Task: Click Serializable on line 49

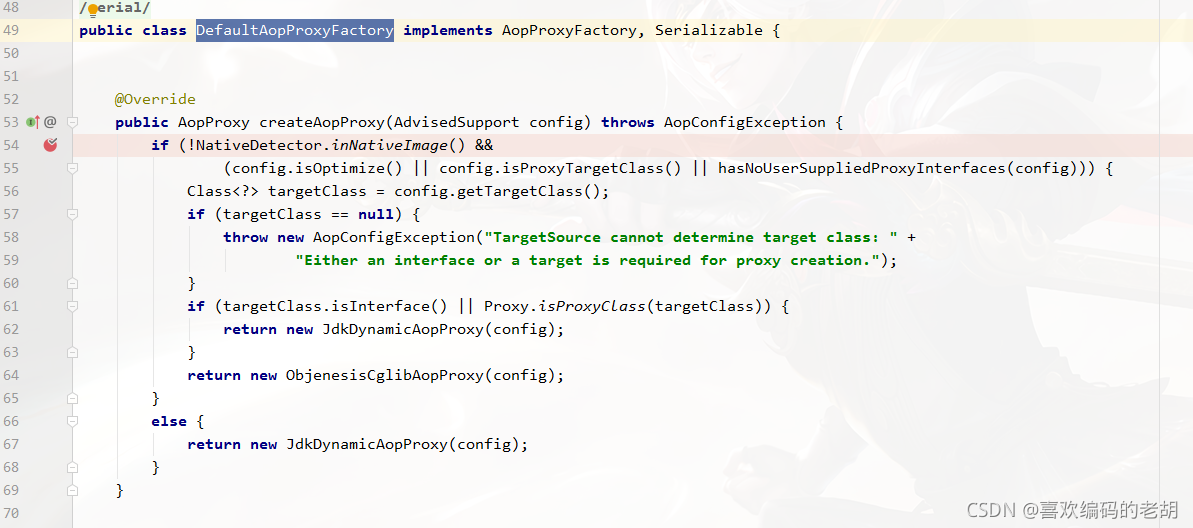Action: pyautogui.click(x=708, y=30)
